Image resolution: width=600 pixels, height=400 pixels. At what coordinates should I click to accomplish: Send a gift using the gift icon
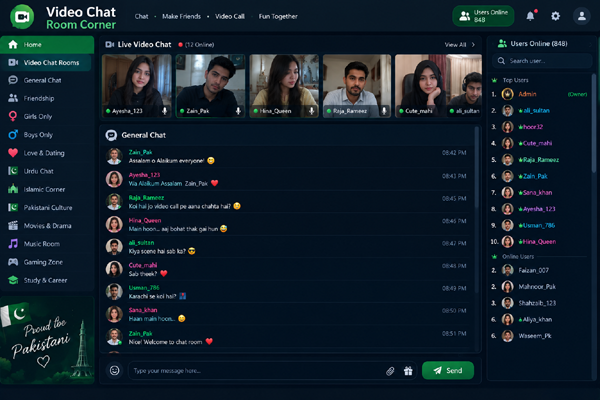point(408,371)
